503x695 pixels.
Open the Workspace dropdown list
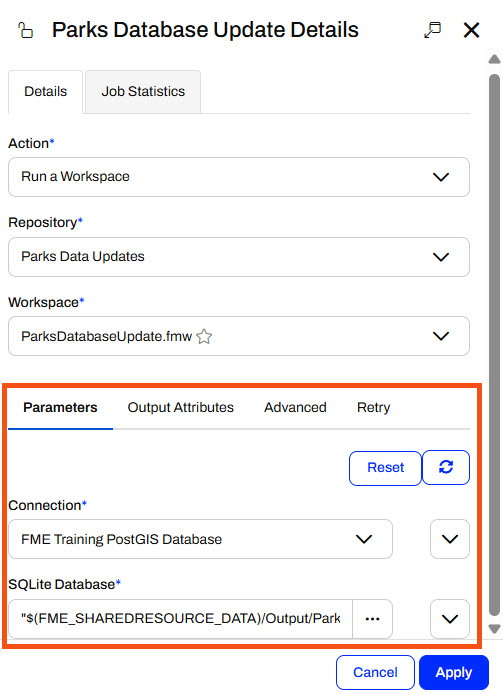tap(239, 336)
